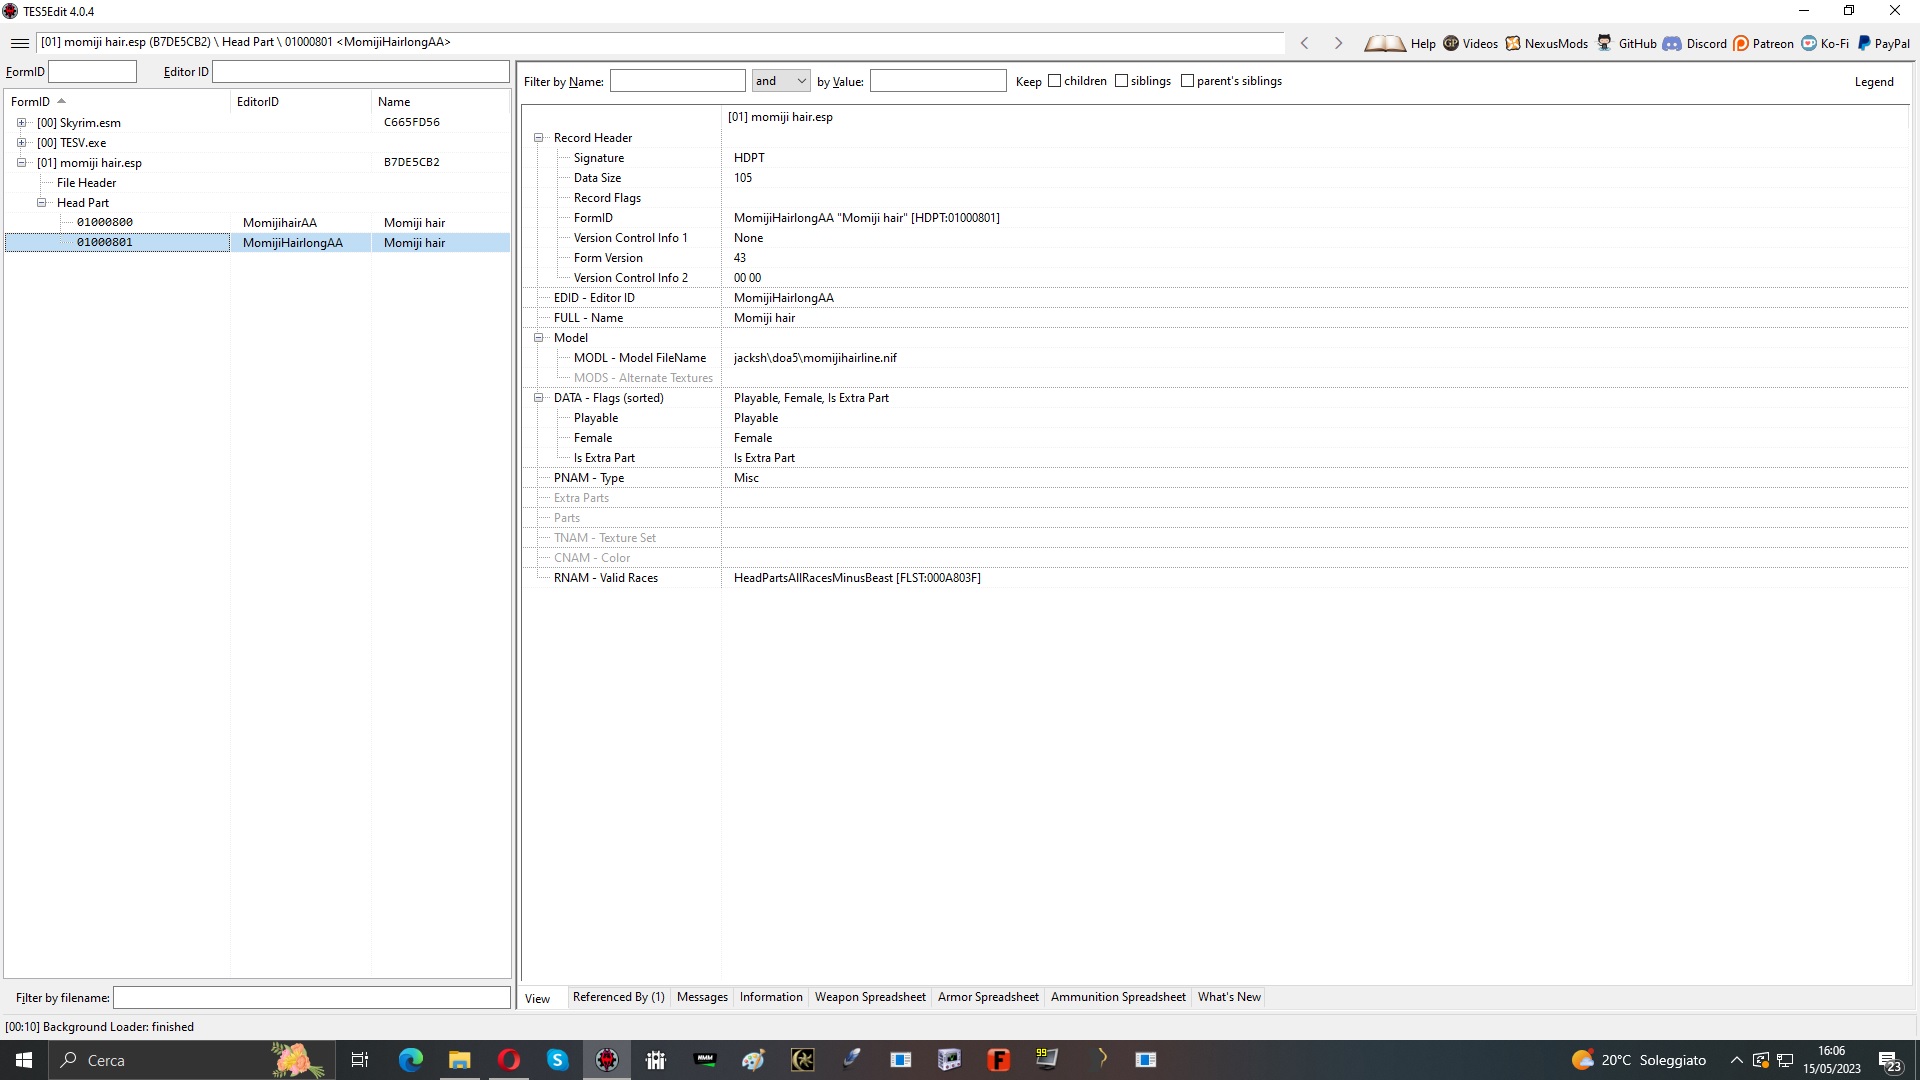Launch Microsoft Edge from taskbar
This screenshot has height=1080, width=1920.
coord(410,1060)
